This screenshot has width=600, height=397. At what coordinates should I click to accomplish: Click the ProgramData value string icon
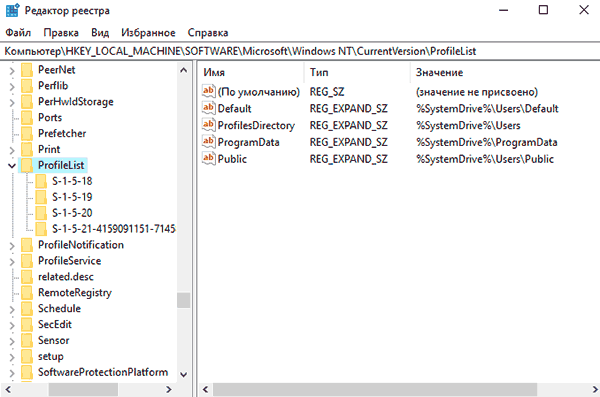pos(209,142)
